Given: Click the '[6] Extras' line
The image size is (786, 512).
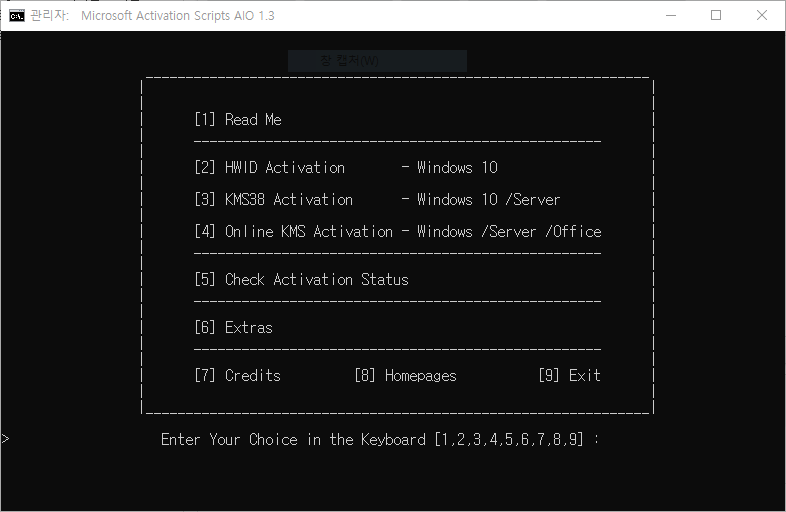Looking at the screenshot, I should (234, 327).
